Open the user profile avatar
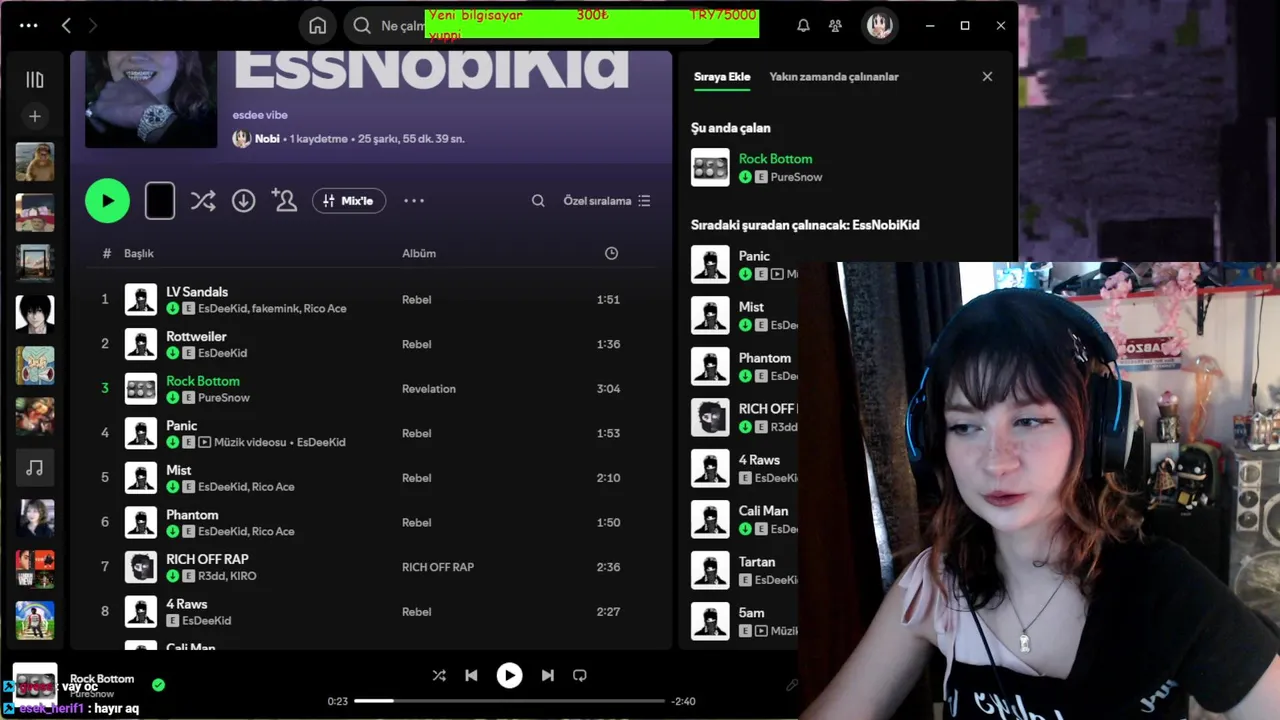 879,26
